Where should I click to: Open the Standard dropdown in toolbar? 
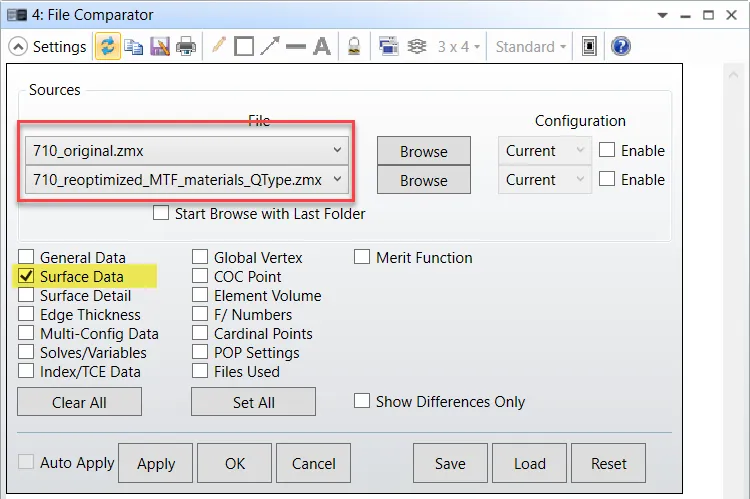click(531, 47)
